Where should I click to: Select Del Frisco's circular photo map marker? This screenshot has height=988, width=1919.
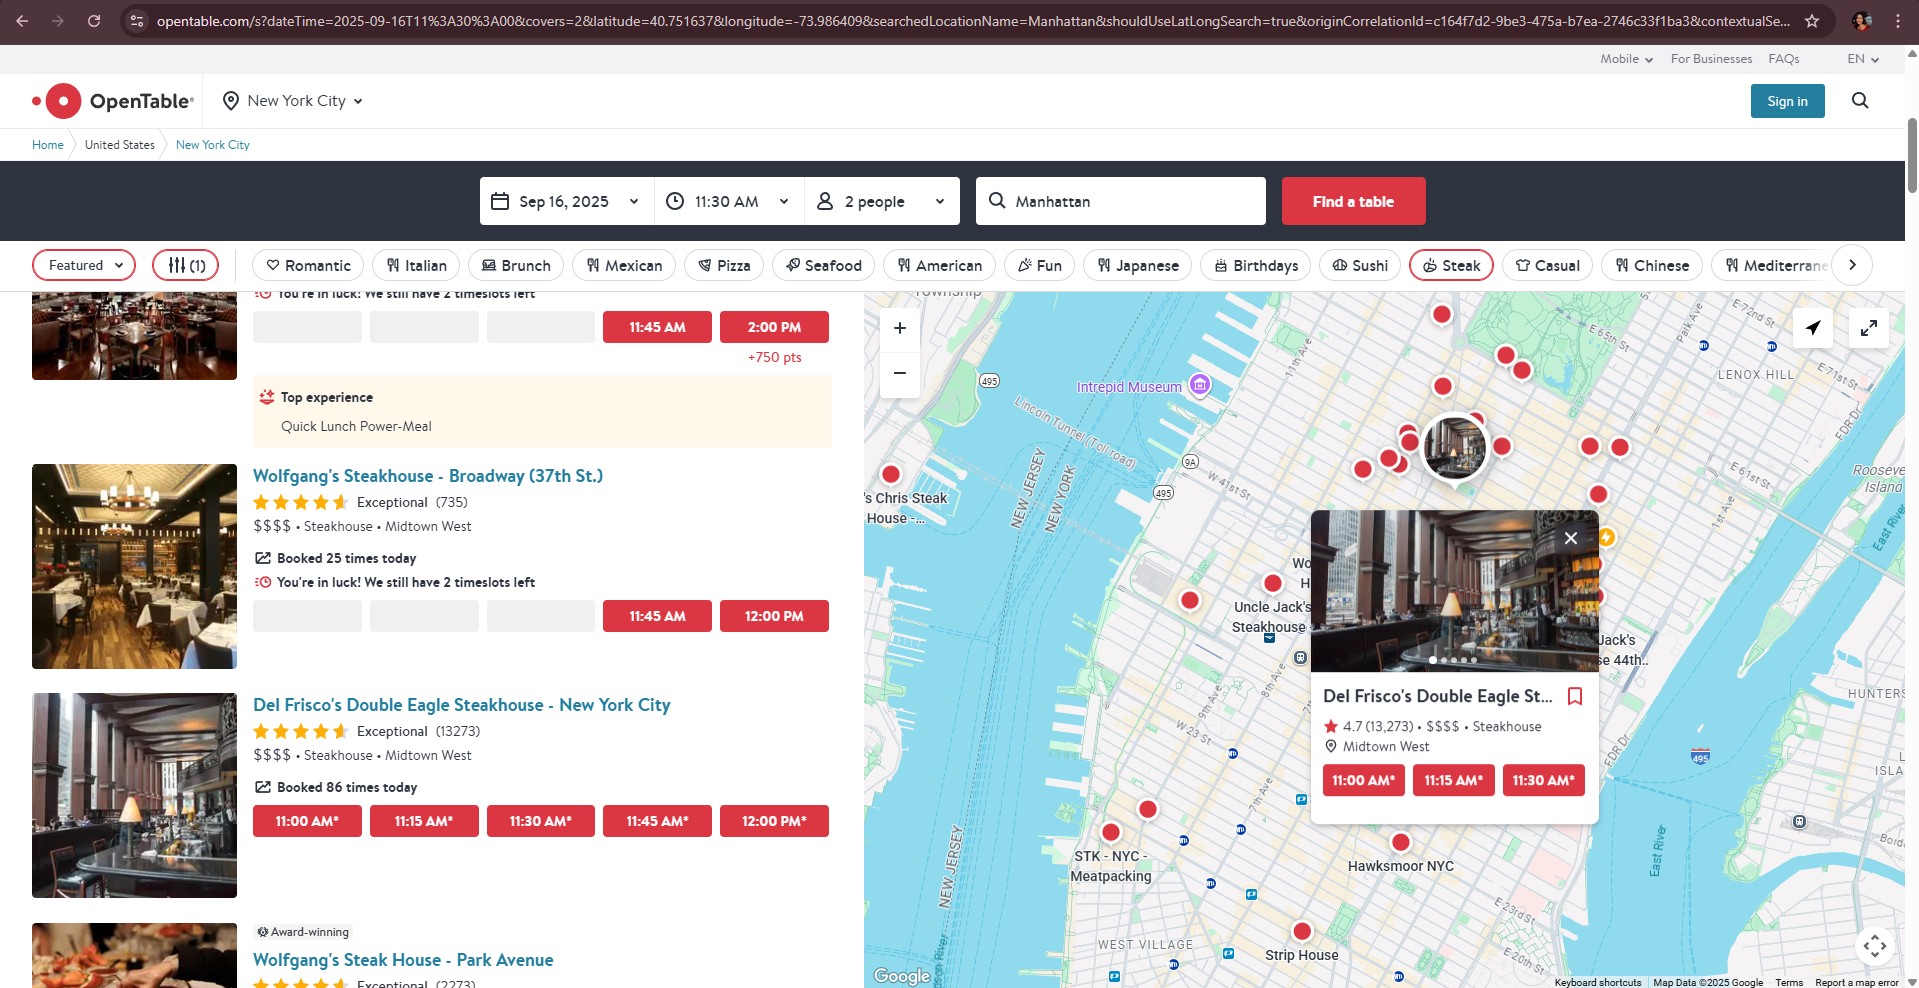[x=1454, y=447]
